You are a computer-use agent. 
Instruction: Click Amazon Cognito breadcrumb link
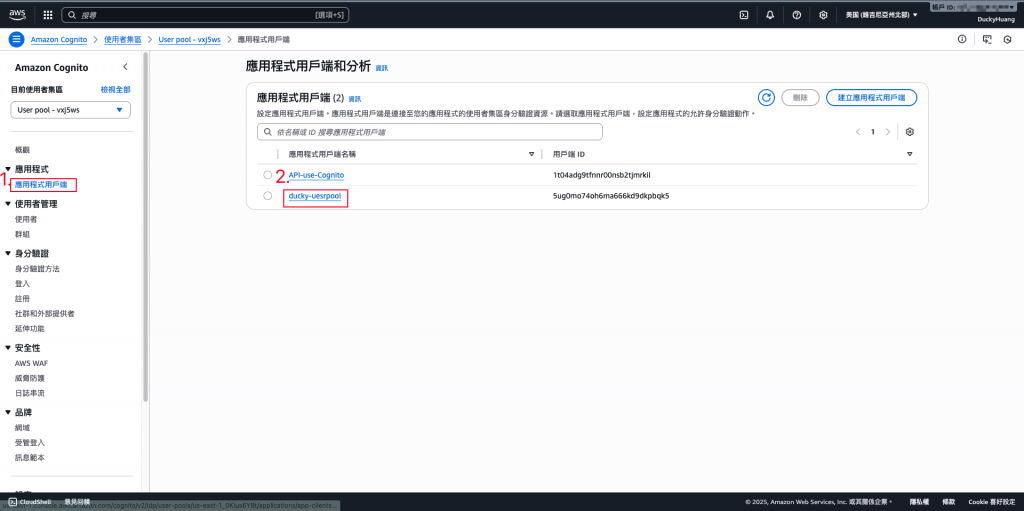(59, 39)
